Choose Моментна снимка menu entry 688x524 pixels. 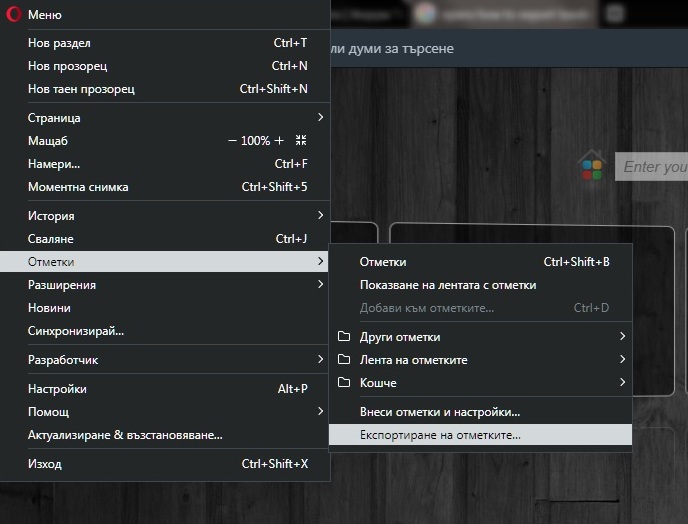(x=78, y=187)
